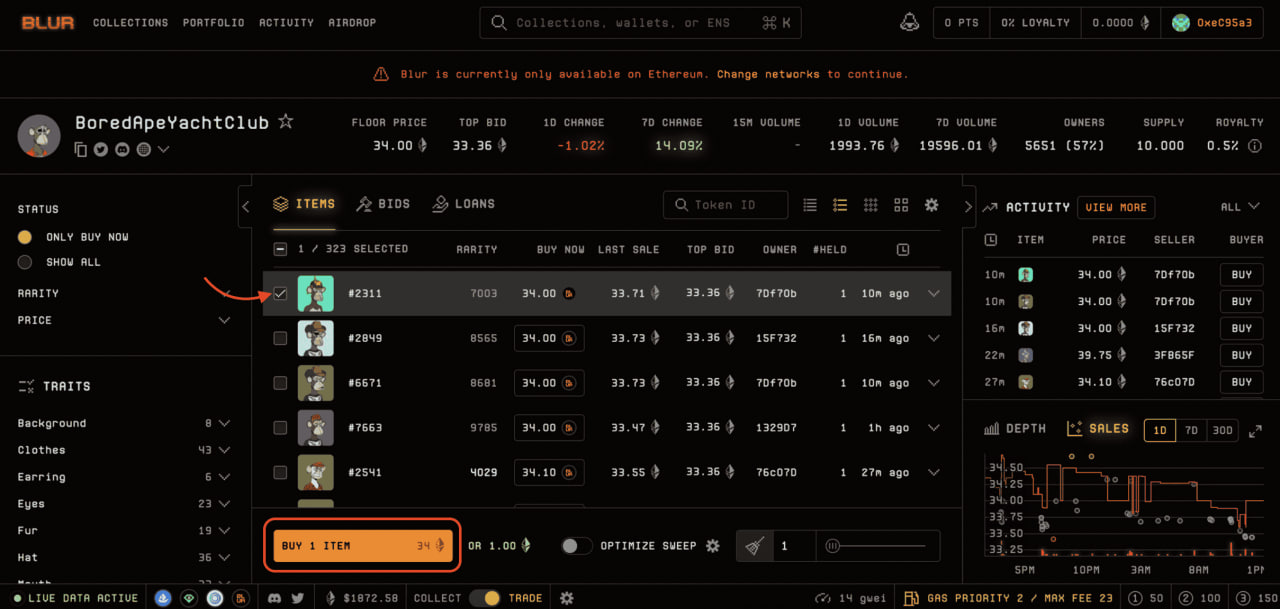The image size is (1280, 609).
Task: Check the checkbox for ape #2849
Action: (x=280, y=338)
